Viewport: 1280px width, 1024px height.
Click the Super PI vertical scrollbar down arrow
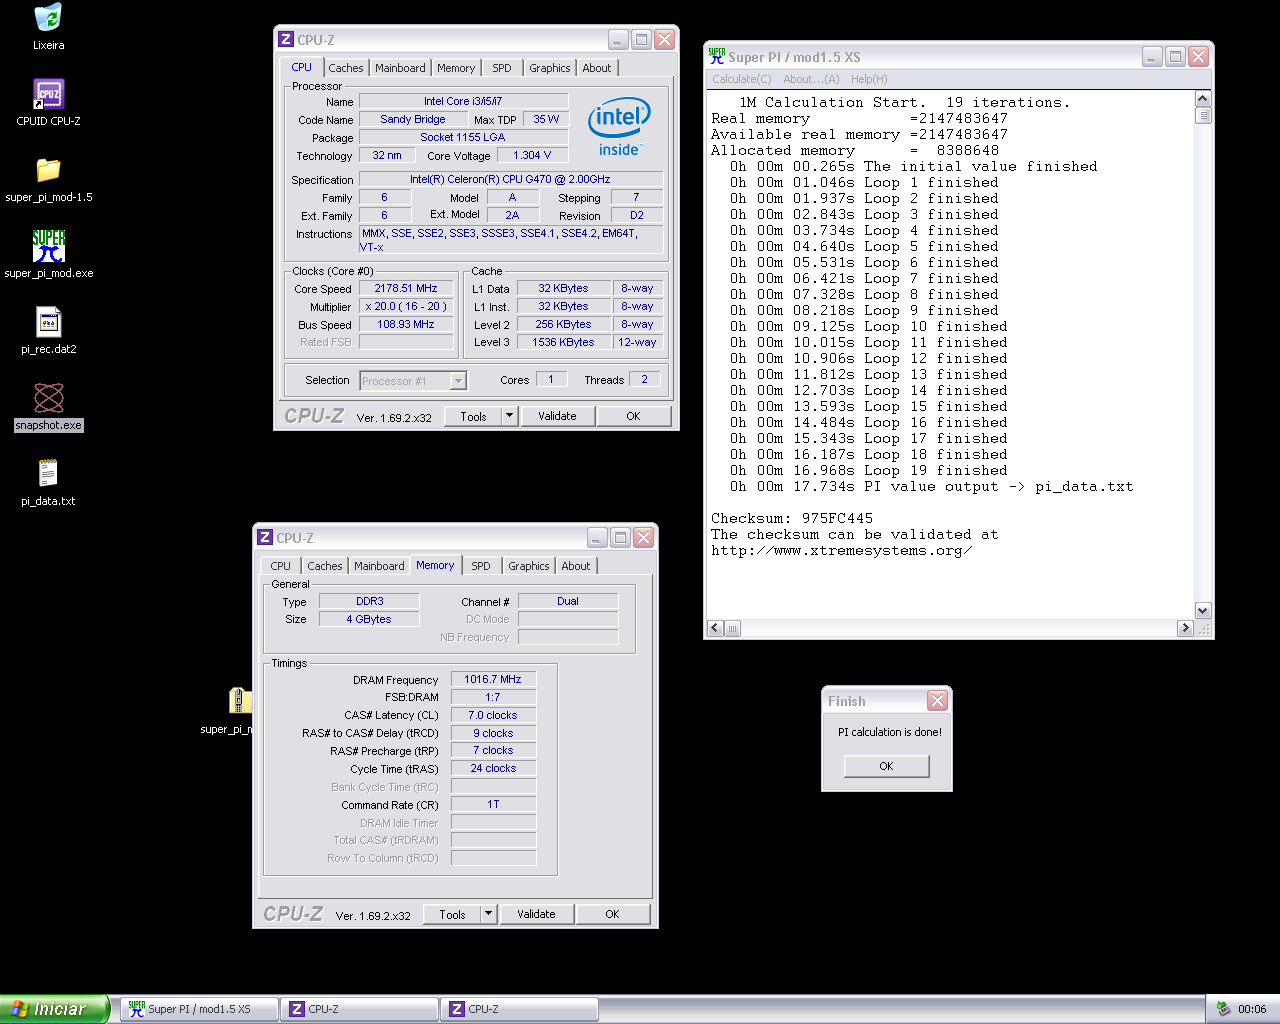click(1203, 611)
